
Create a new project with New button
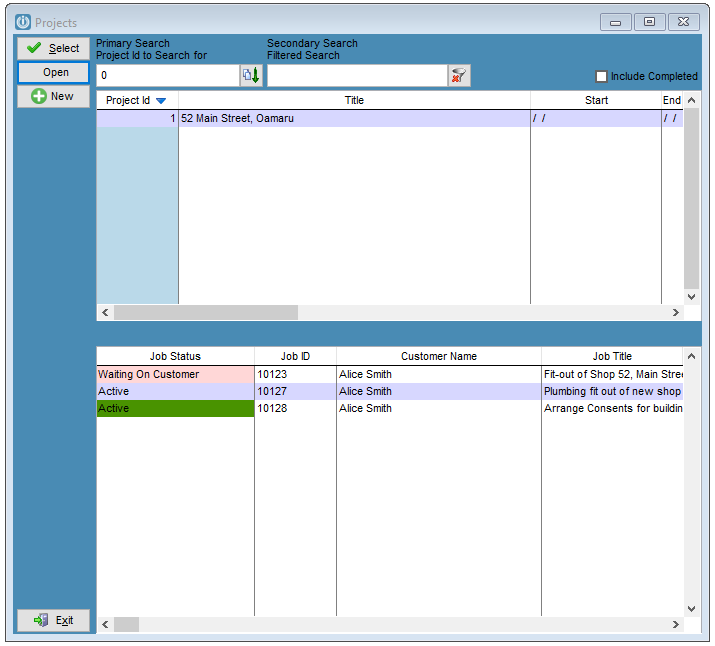click(53, 96)
